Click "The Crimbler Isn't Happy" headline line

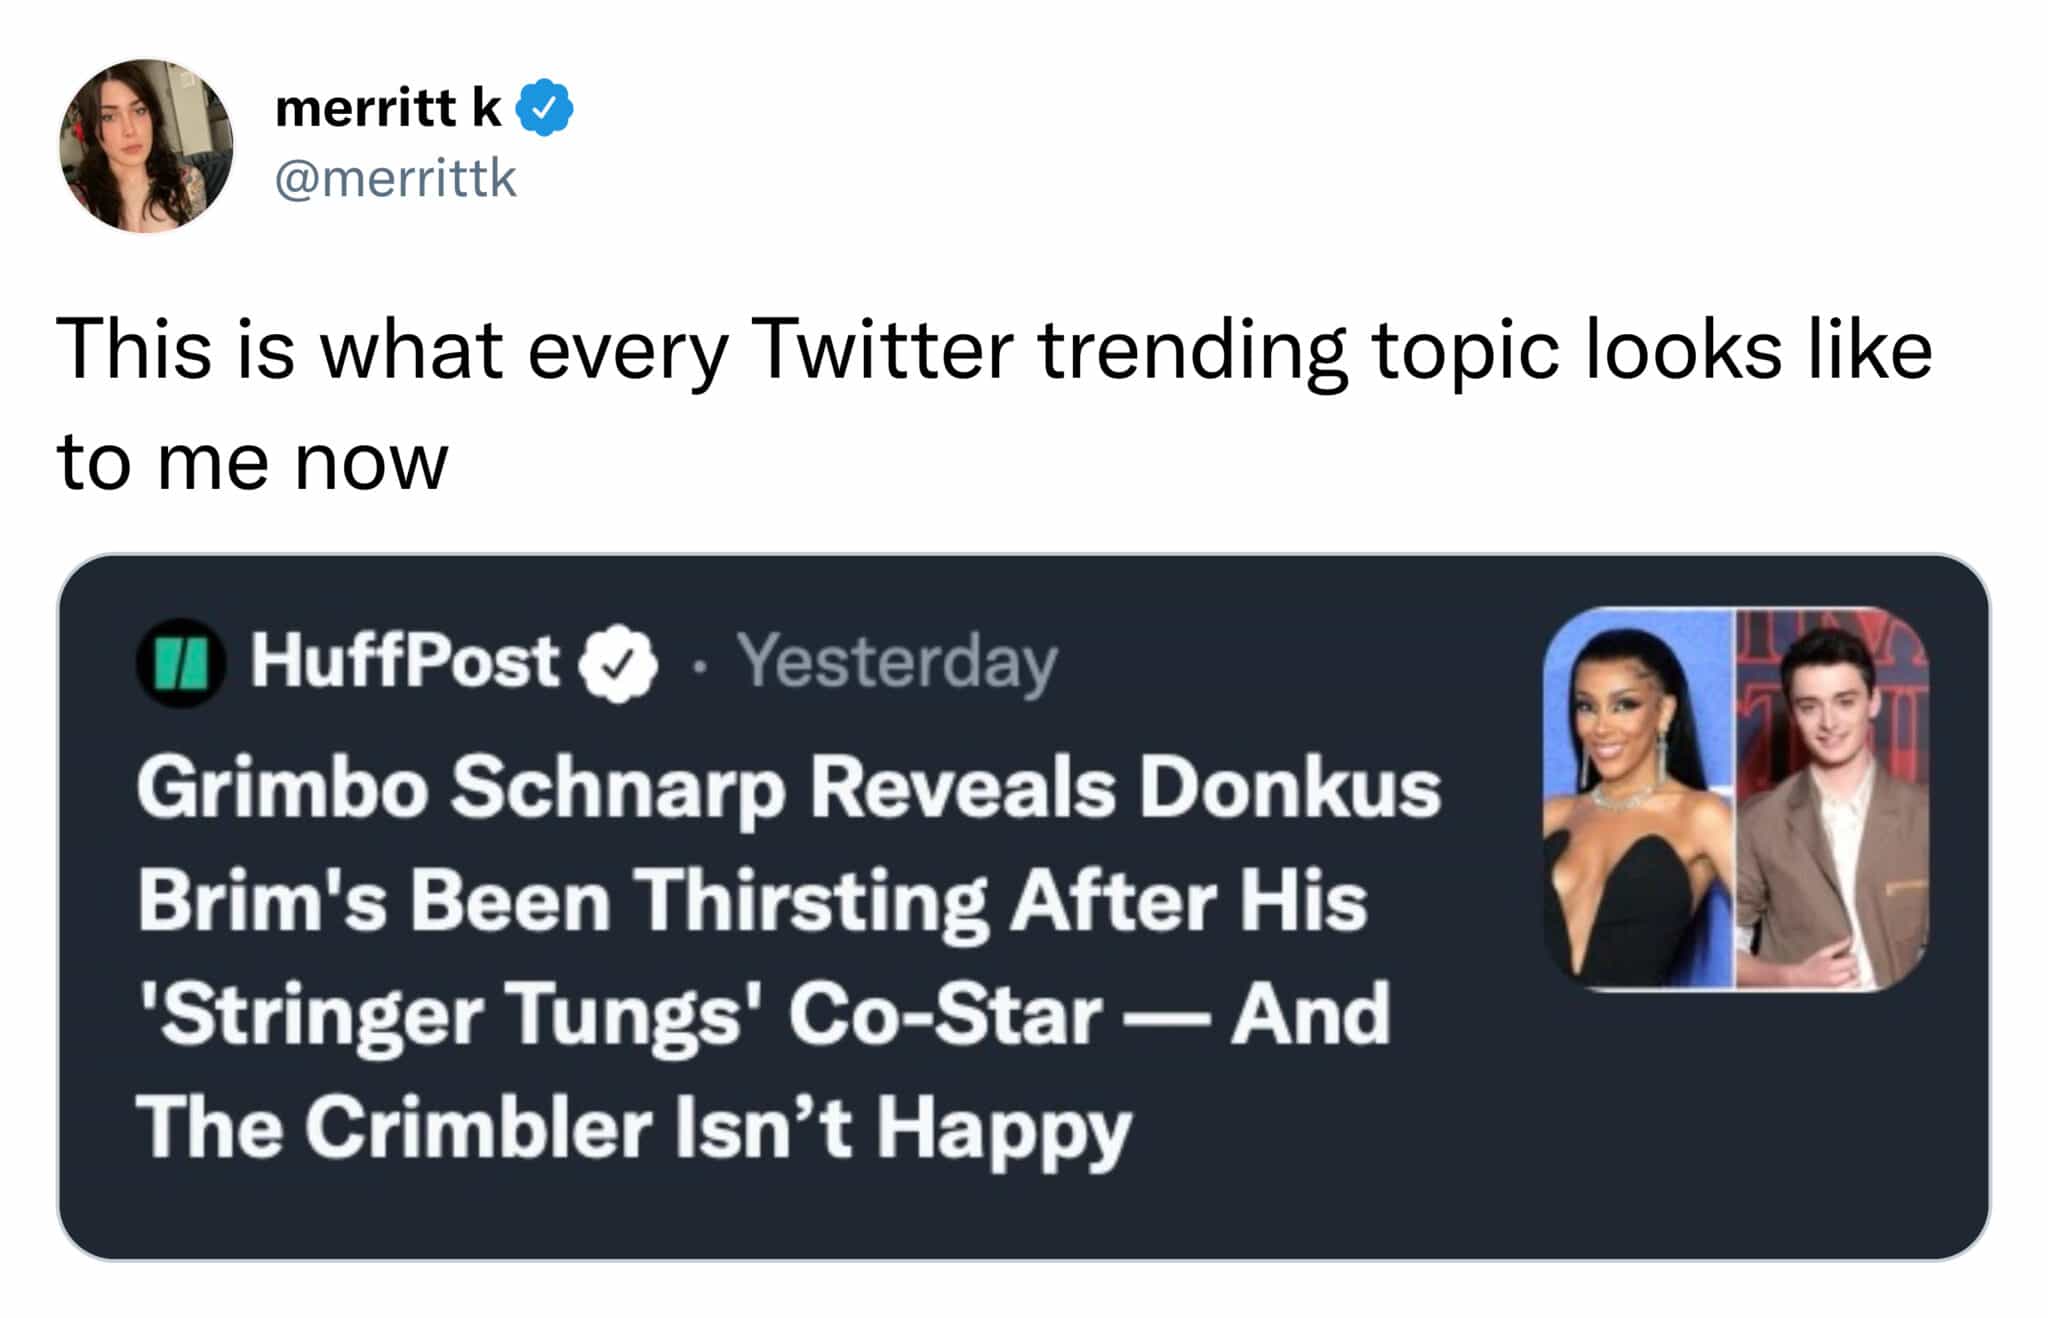(634, 1127)
